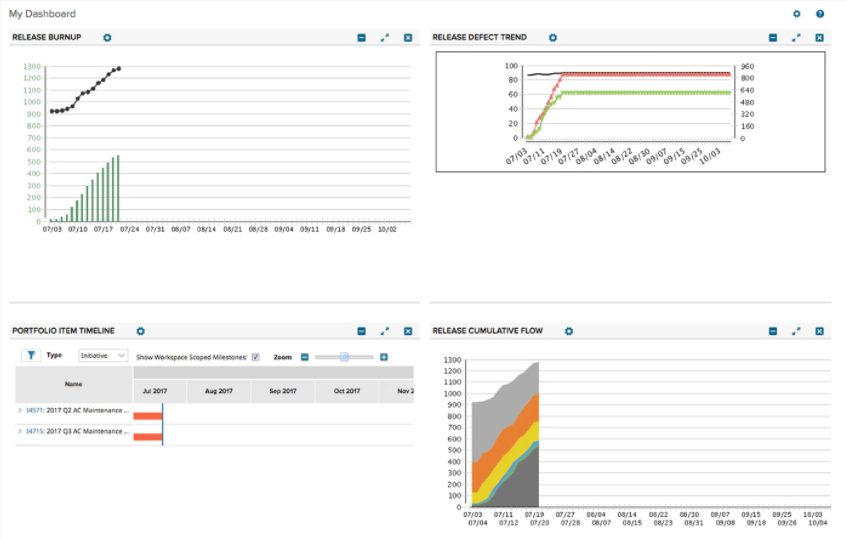Screen dimensions: 847x539
Task: Toggle Show Workspace Scoped Milestones checkbox
Action: pos(256,356)
